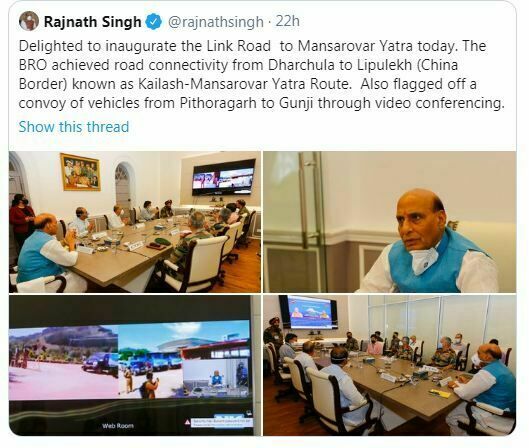Viewport: 529px width, 448px height.
Task: Open bottom-right meeting table photo
Action: pos(390,365)
